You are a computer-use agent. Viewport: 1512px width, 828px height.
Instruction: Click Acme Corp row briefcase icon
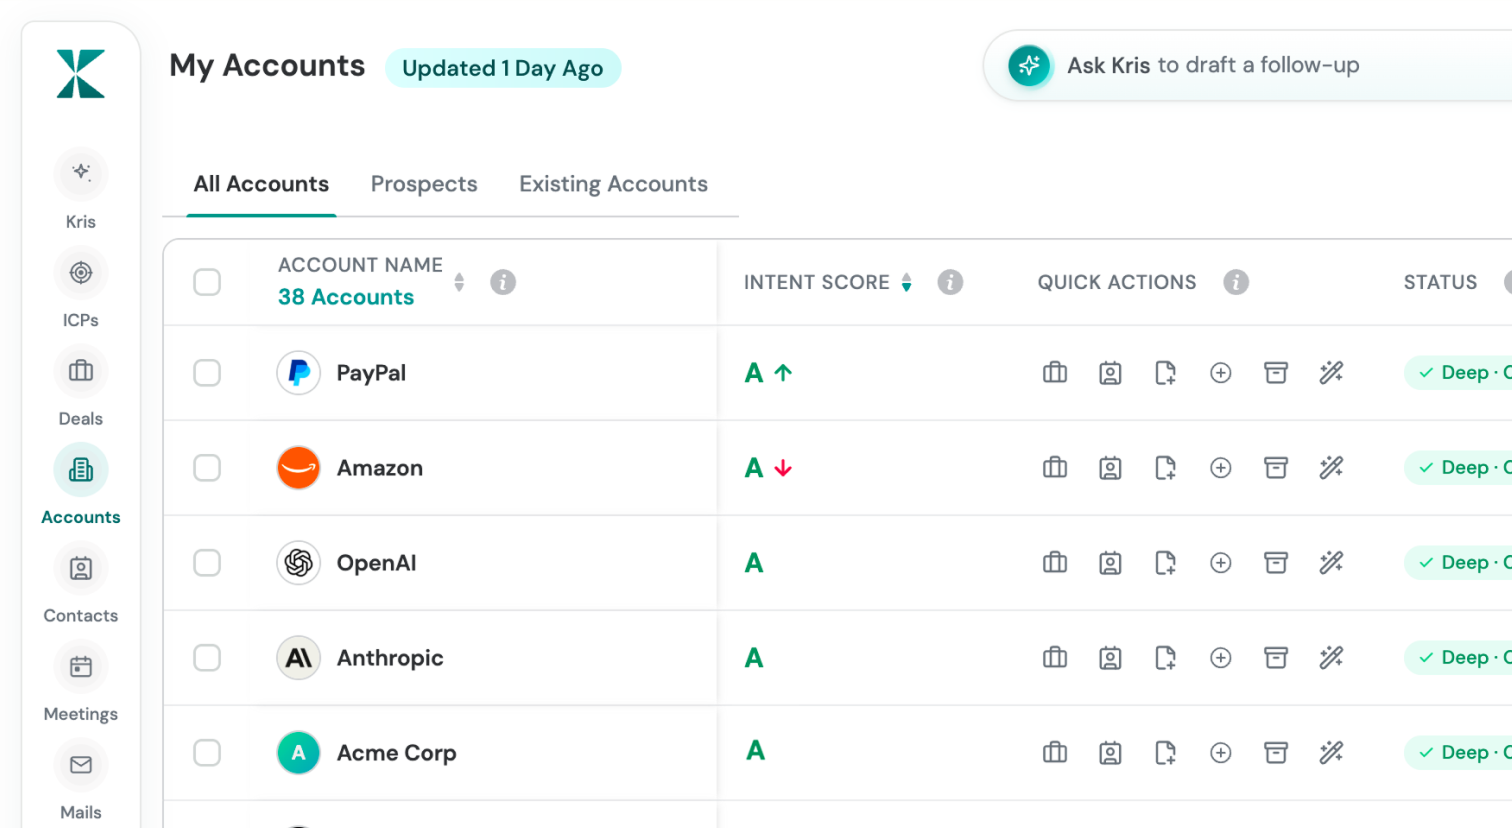pyautogui.click(x=1055, y=753)
